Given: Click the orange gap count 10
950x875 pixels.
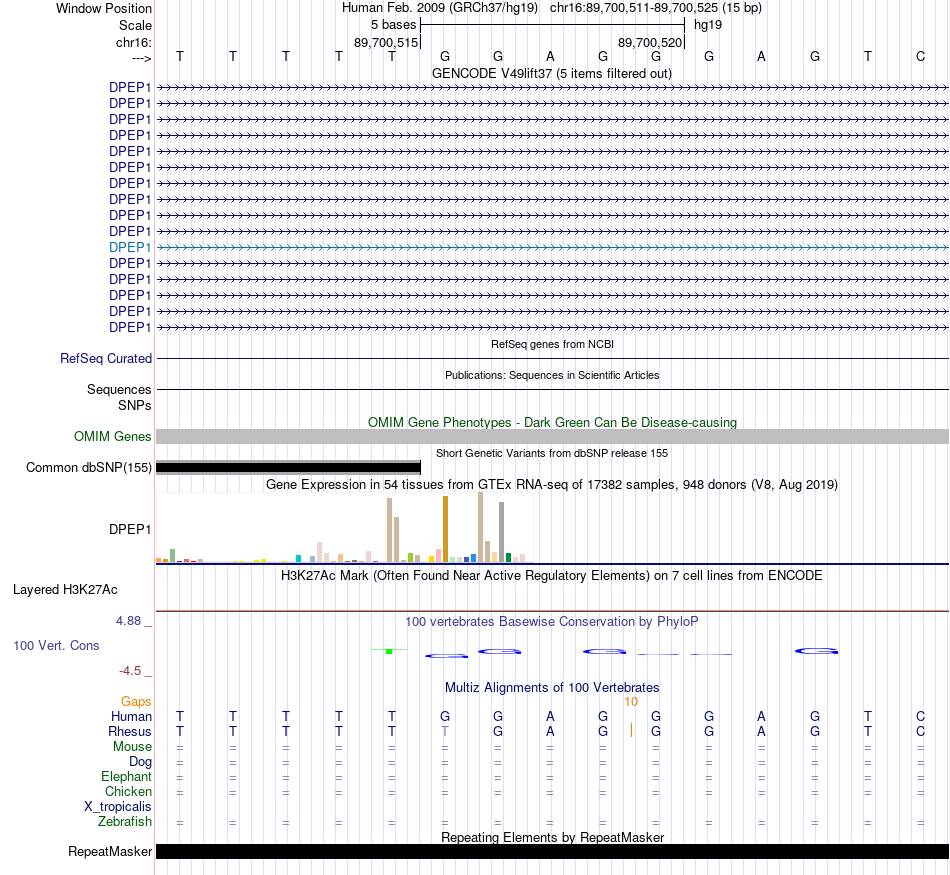Looking at the screenshot, I should pyautogui.click(x=631, y=702).
